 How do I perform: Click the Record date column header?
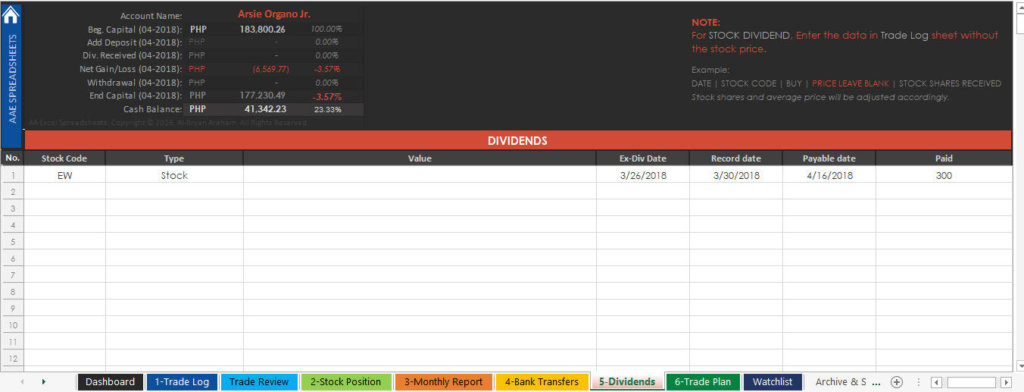(736, 158)
